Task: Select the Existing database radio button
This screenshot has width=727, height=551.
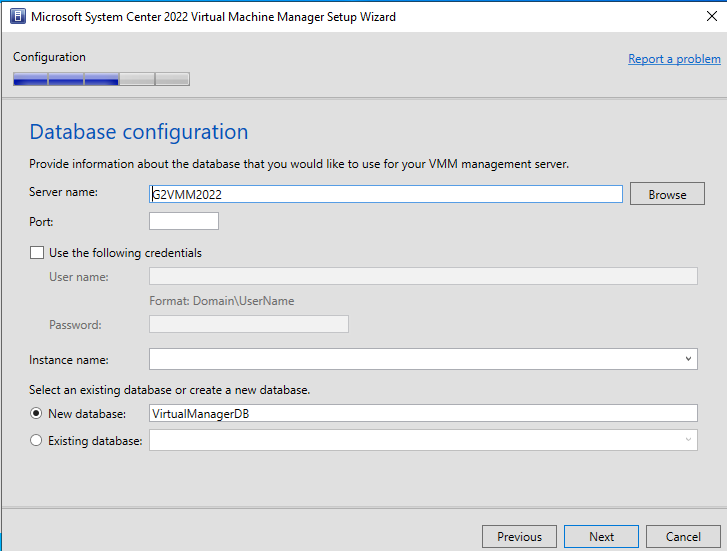Action: [37, 440]
